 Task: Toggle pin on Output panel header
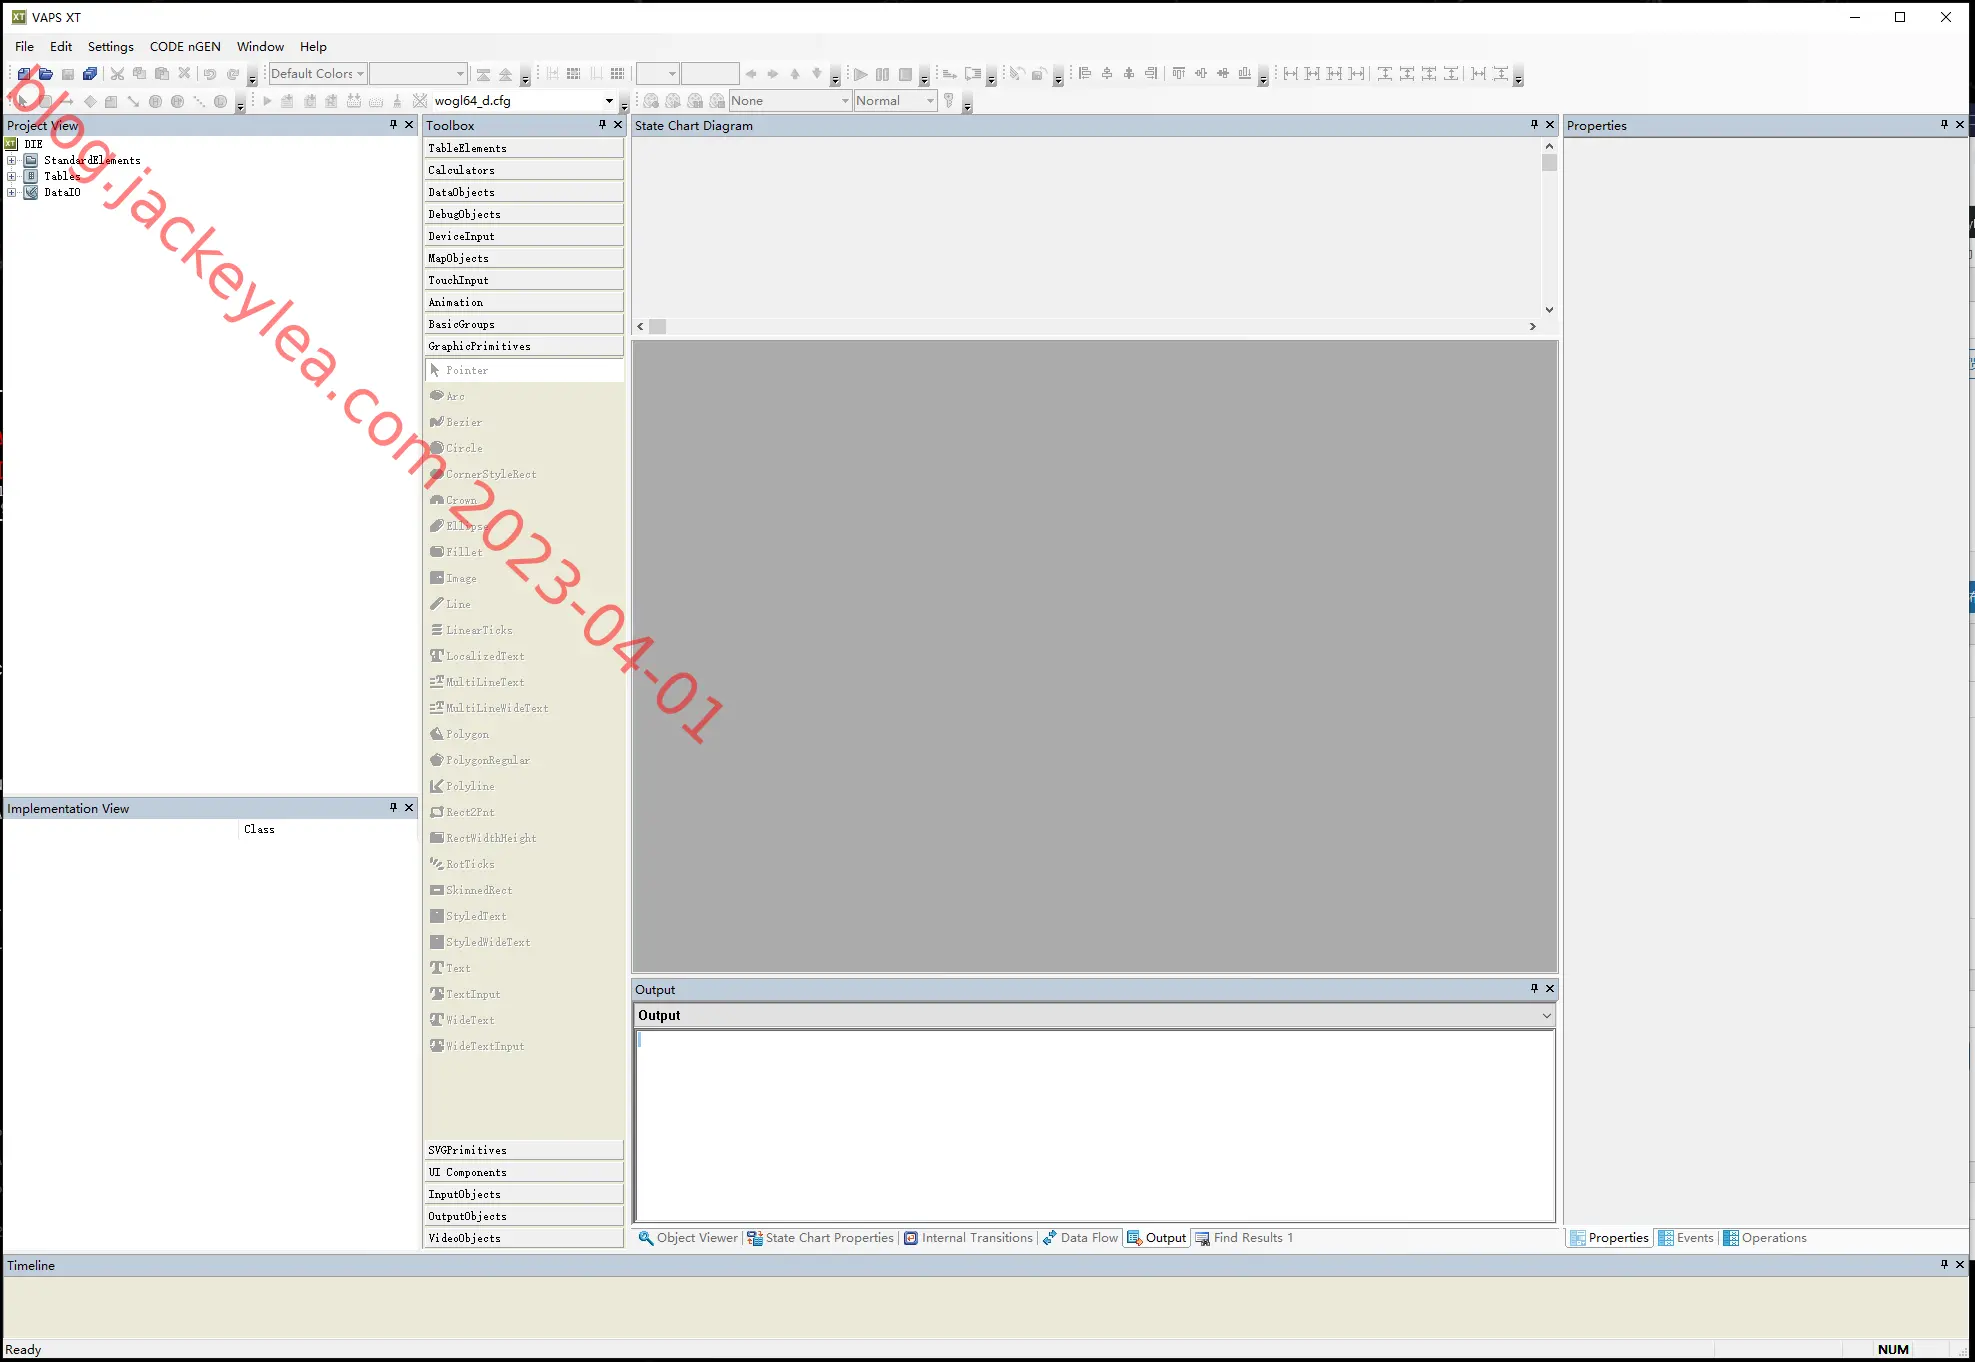(1534, 989)
